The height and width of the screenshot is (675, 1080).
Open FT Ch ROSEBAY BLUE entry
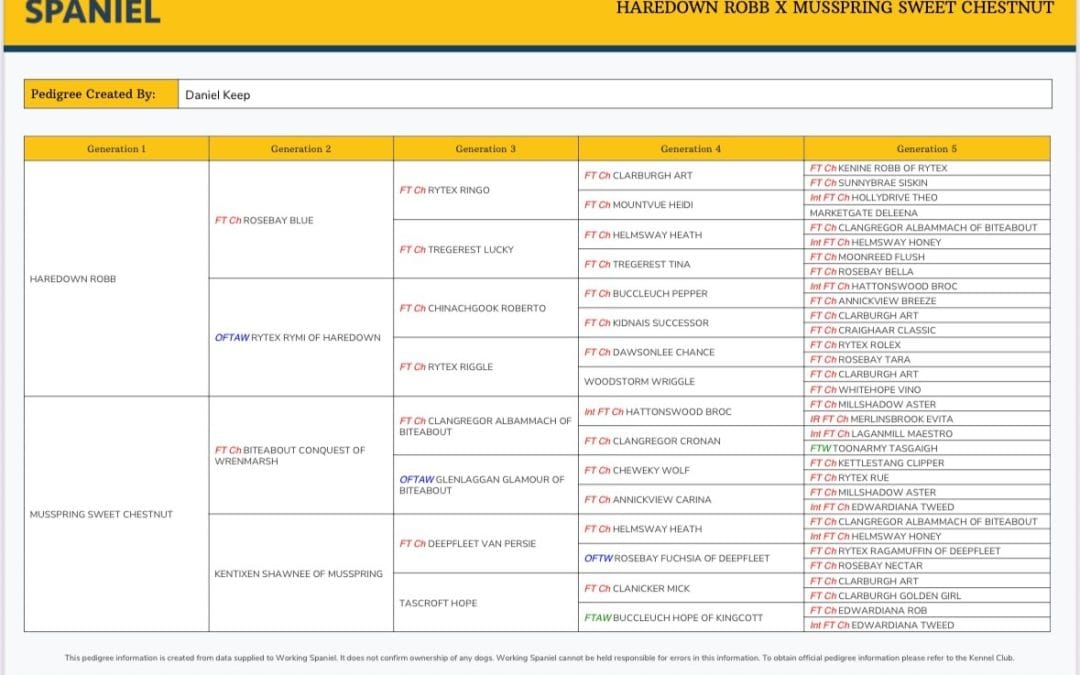(264, 220)
